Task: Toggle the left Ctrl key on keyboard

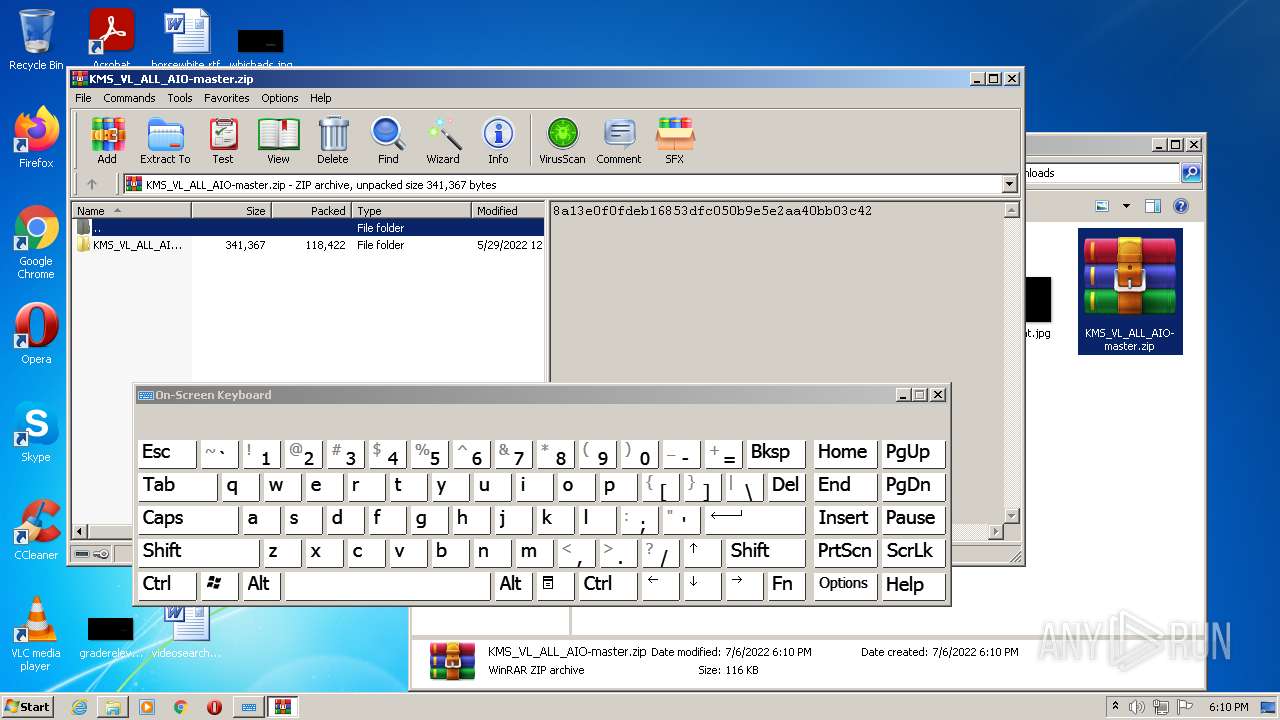Action: tap(167, 585)
